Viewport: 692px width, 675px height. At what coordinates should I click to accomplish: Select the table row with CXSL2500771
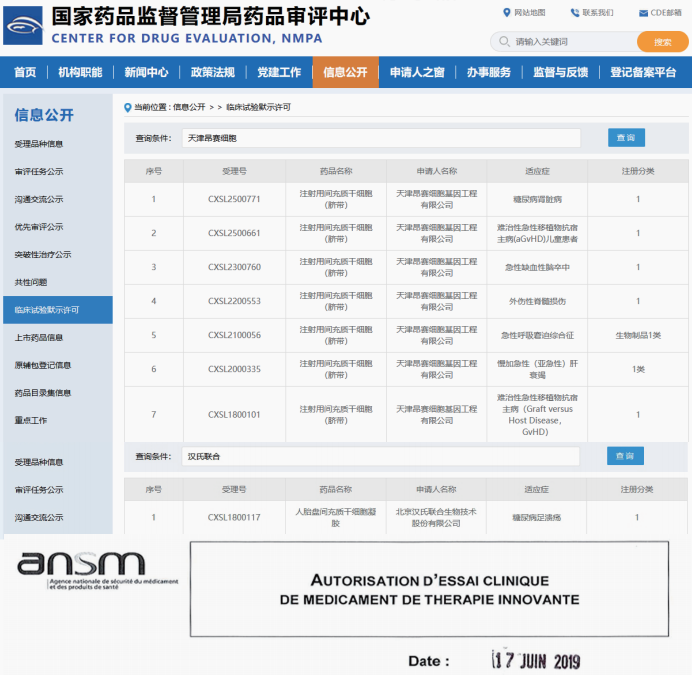pos(406,199)
